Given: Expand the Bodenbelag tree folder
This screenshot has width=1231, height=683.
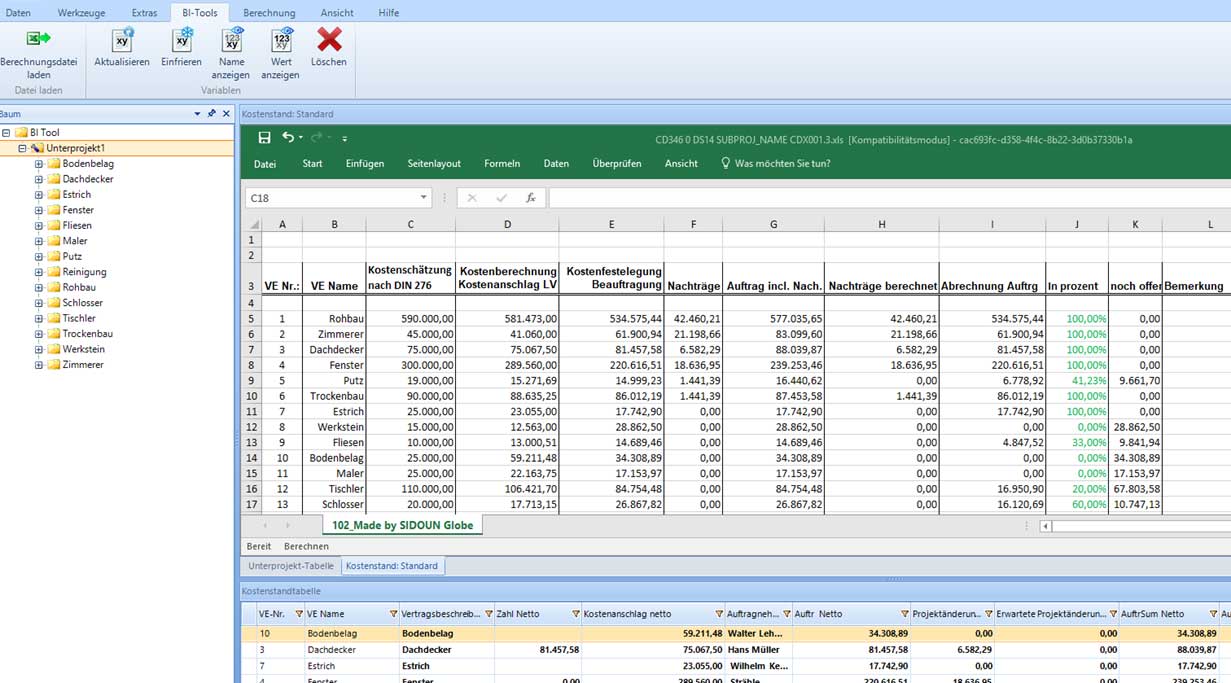Looking at the screenshot, I should (x=39, y=164).
